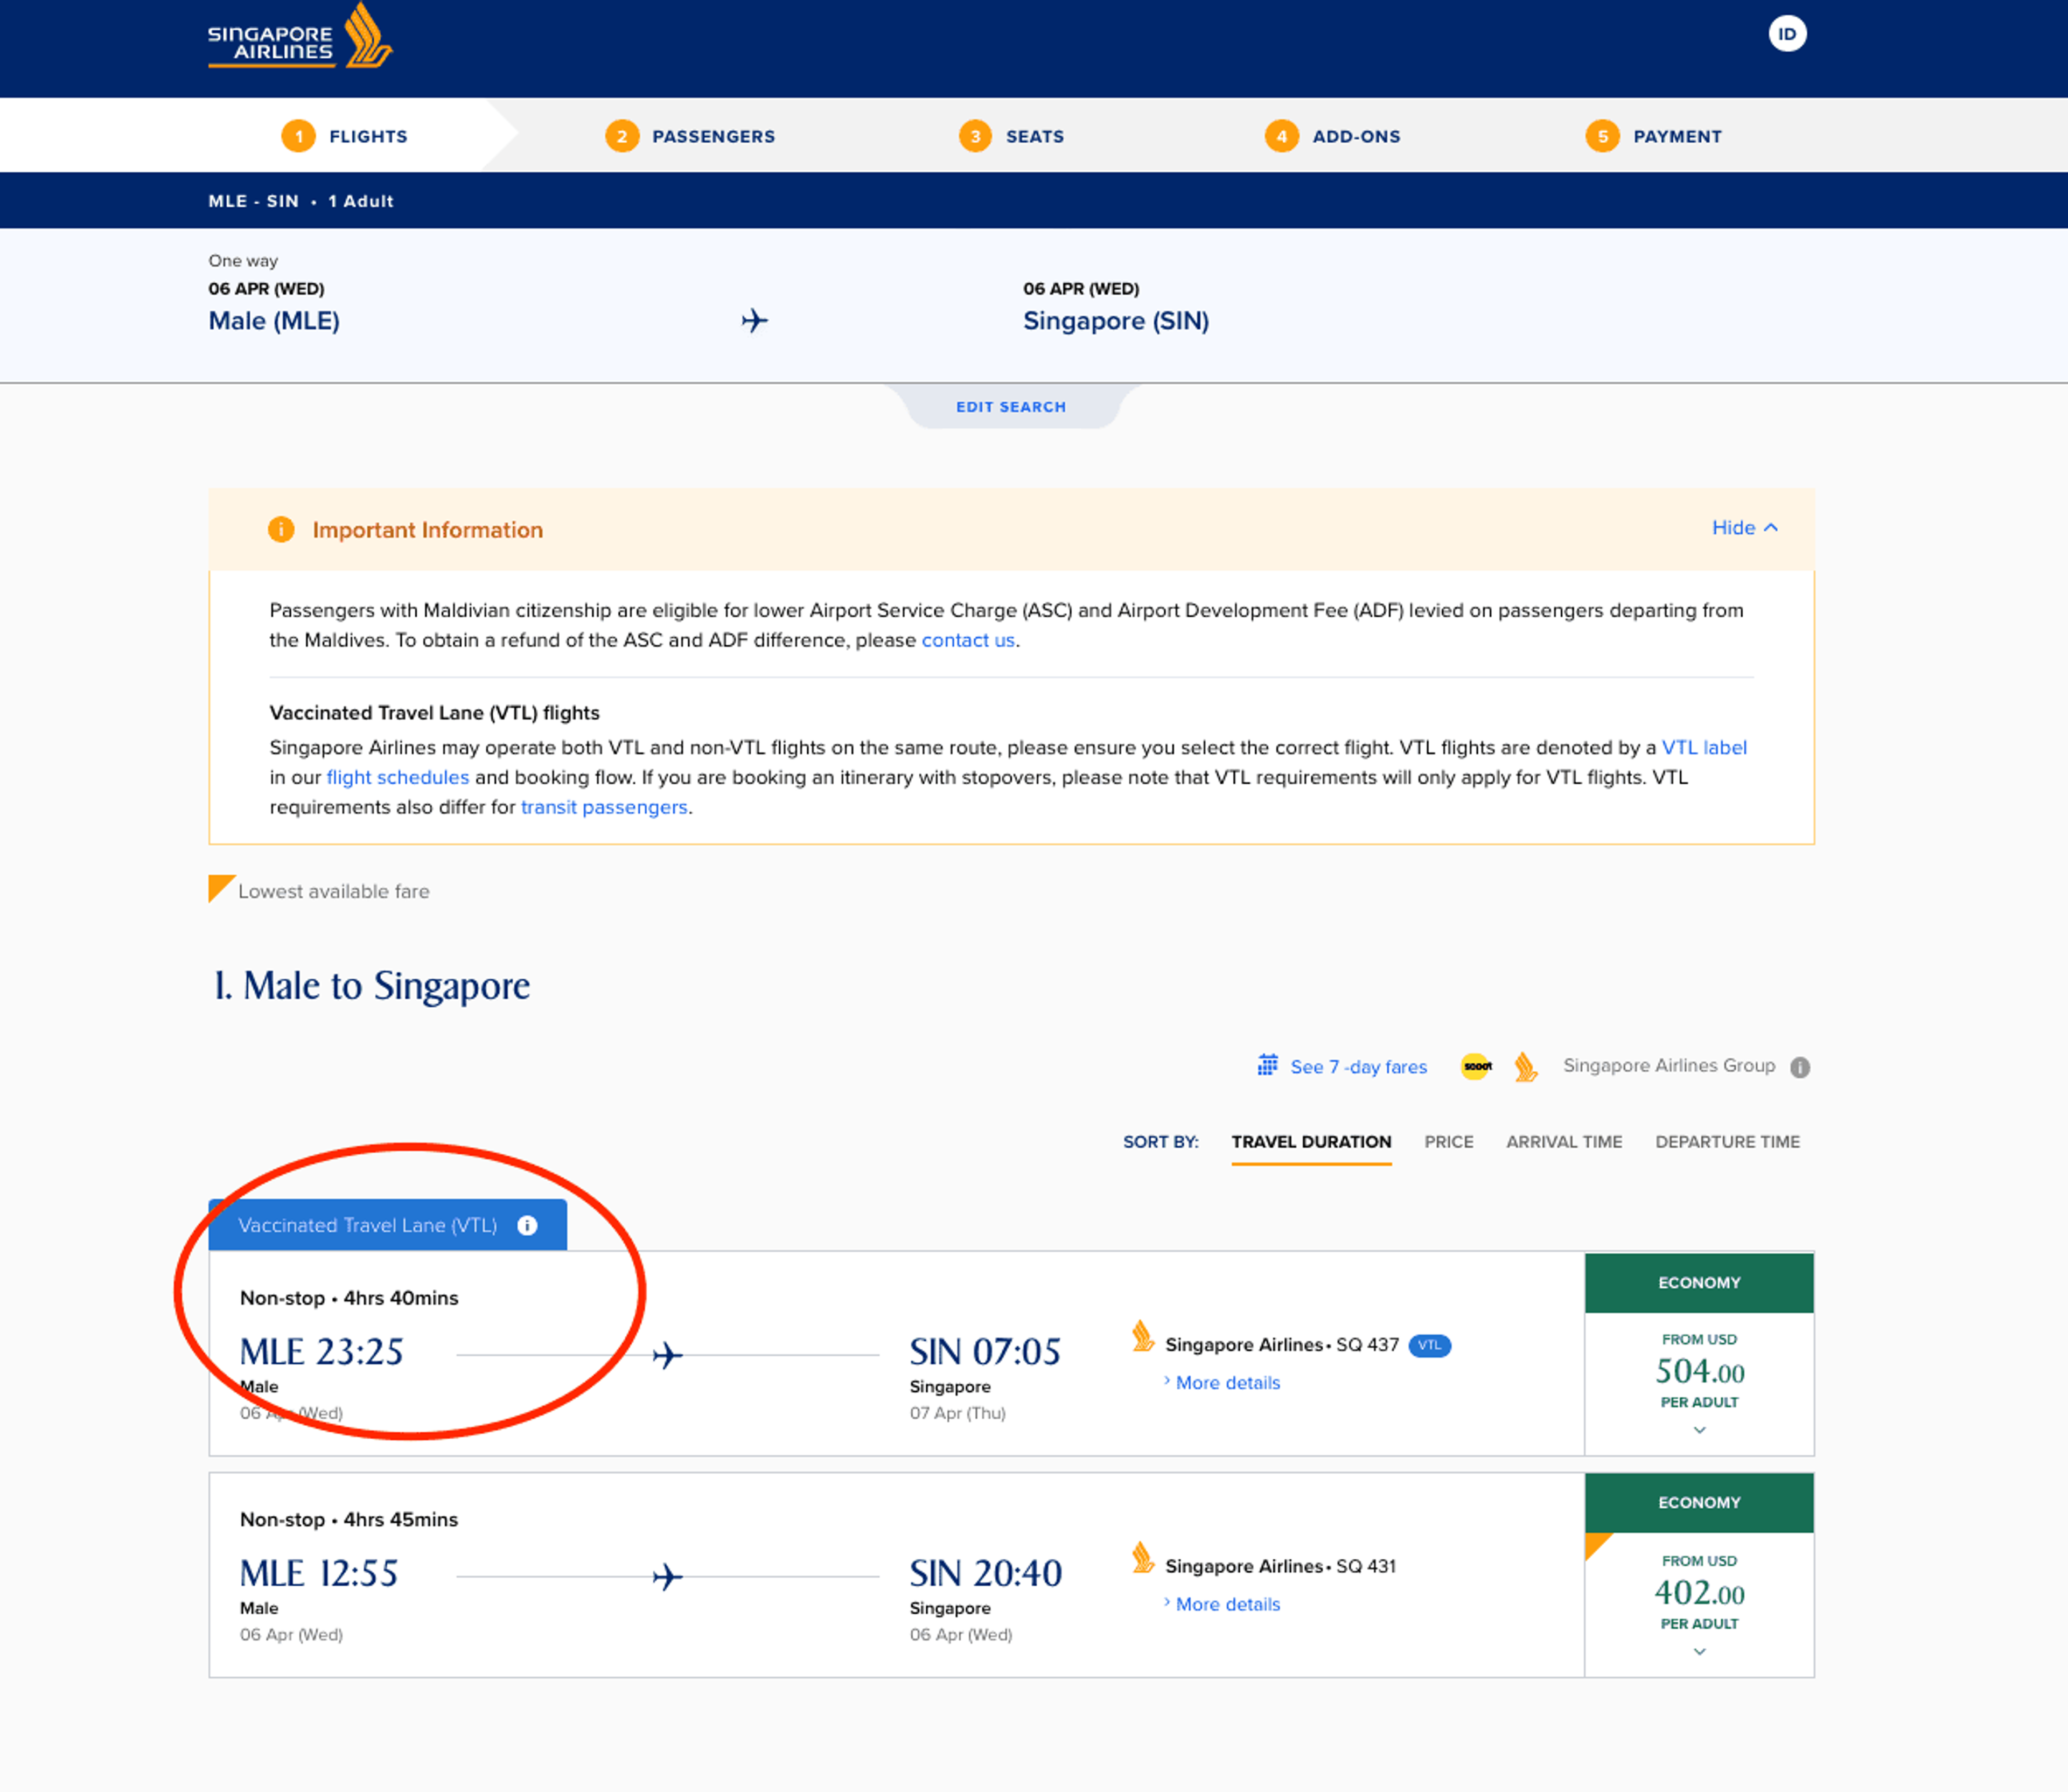Viewport: 2068px width, 1792px height.
Task: Select the Travel Duration sort option
Action: [x=1310, y=1142]
